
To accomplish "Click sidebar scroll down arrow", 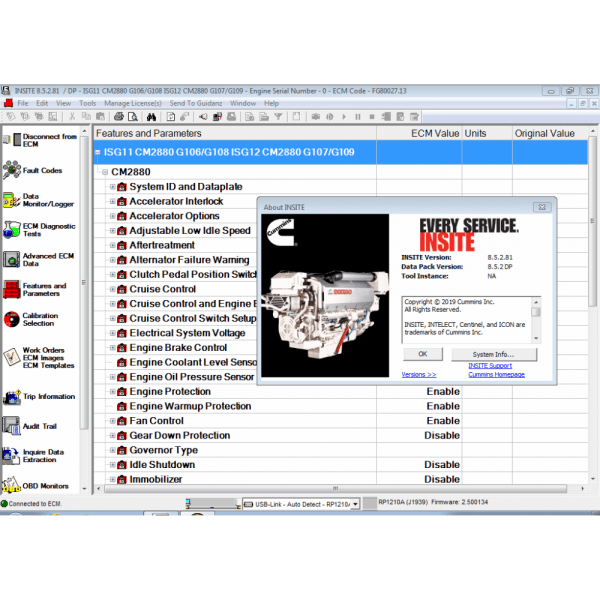I will [x=85, y=489].
